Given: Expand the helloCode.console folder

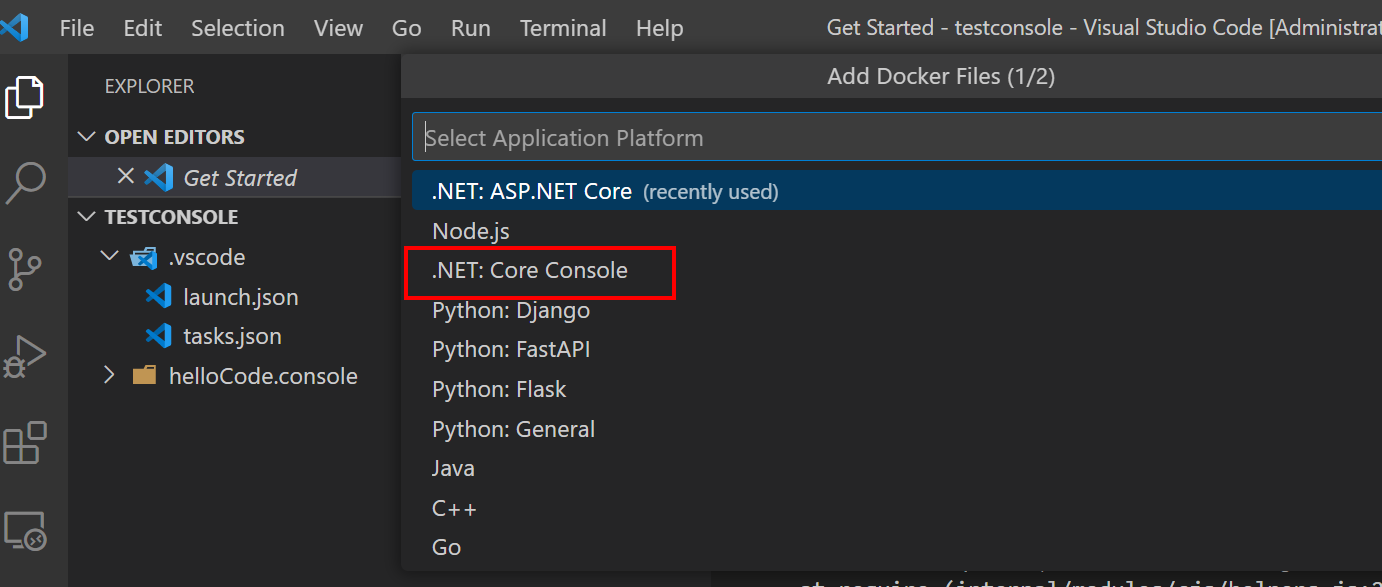Looking at the screenshot, I should click(110, 376).
